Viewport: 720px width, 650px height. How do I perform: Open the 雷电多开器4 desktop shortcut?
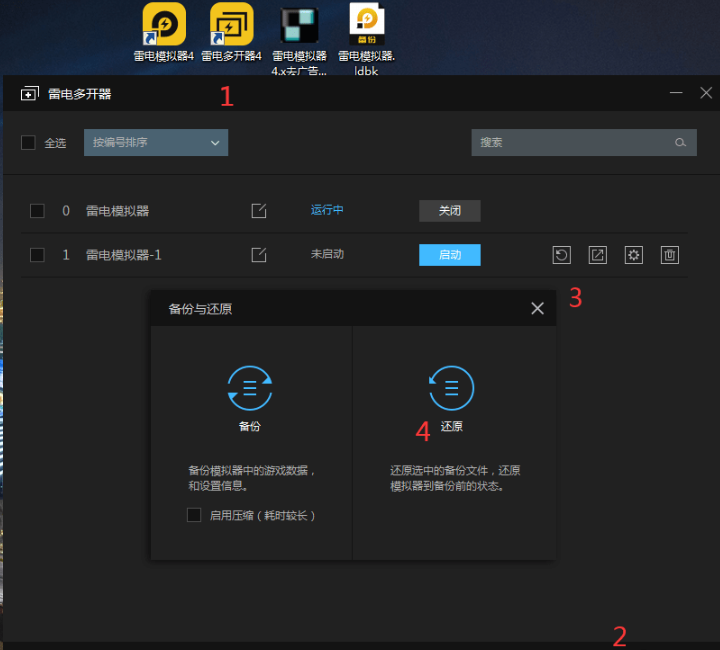[231, 25]
